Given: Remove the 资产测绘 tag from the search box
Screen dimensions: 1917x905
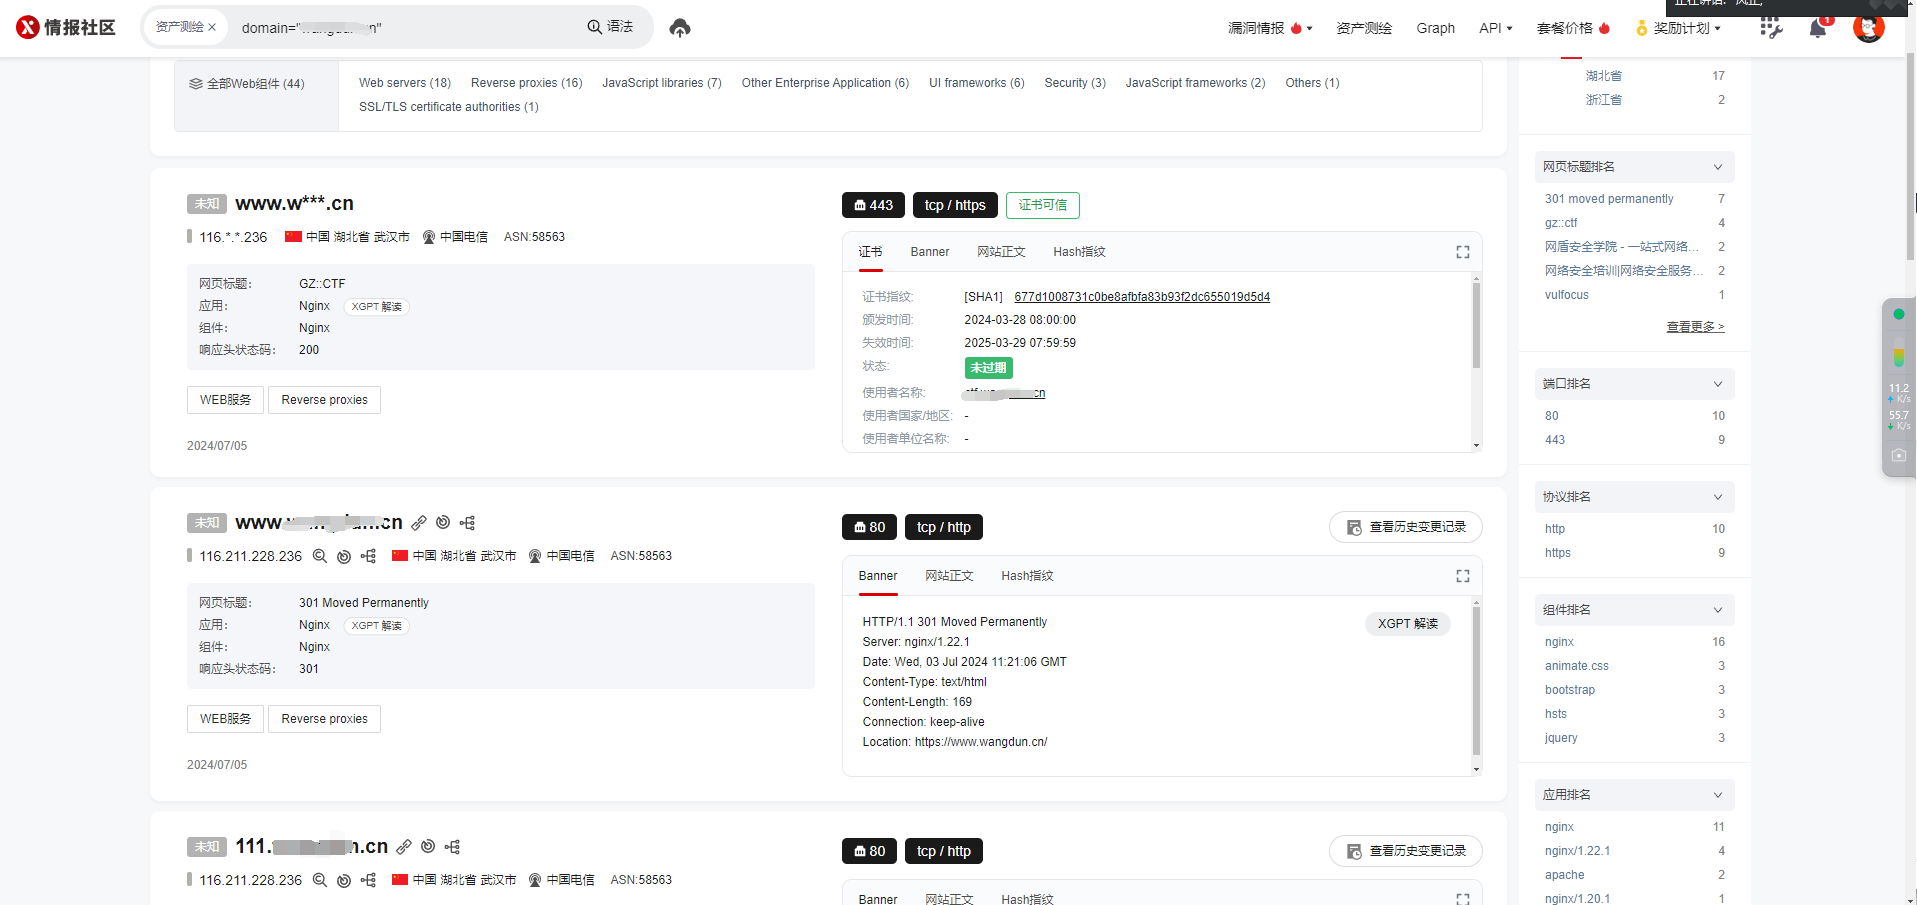Looking at the screenshot, I should point(212,28).
